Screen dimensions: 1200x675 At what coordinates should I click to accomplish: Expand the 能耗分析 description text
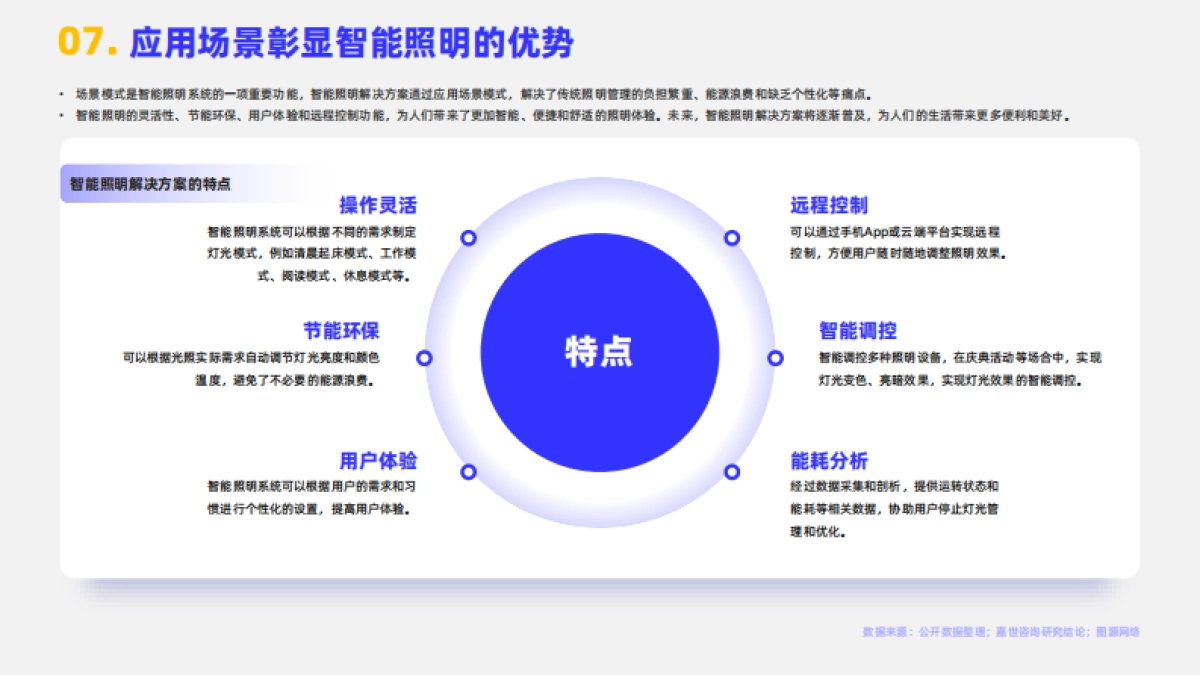click(x=894, y=507)
